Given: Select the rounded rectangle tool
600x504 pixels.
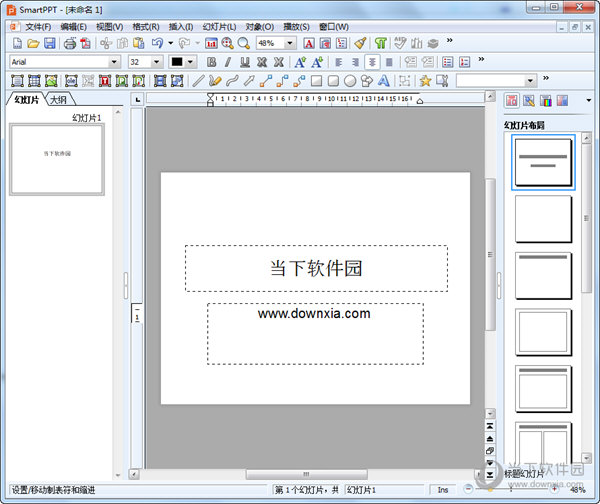Looking at the screenshot, I should 333,81.
